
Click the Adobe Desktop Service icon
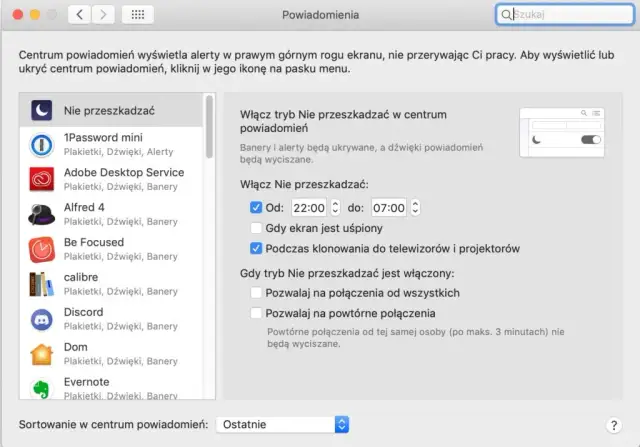tap(41, 179)
